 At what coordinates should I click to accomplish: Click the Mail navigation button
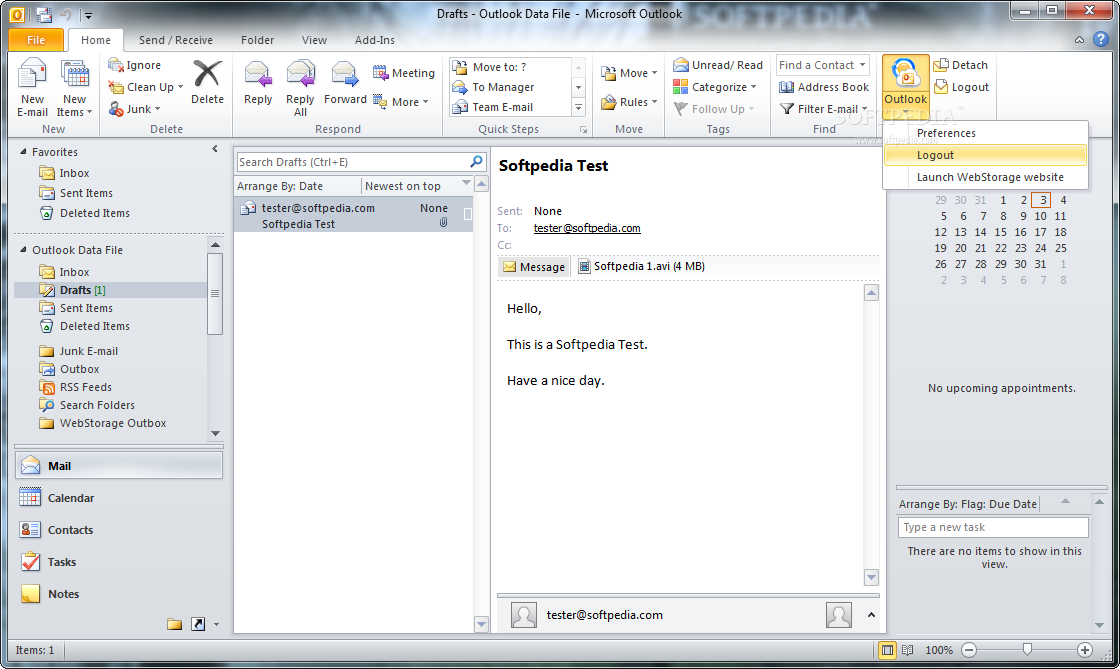coord(119,466)
